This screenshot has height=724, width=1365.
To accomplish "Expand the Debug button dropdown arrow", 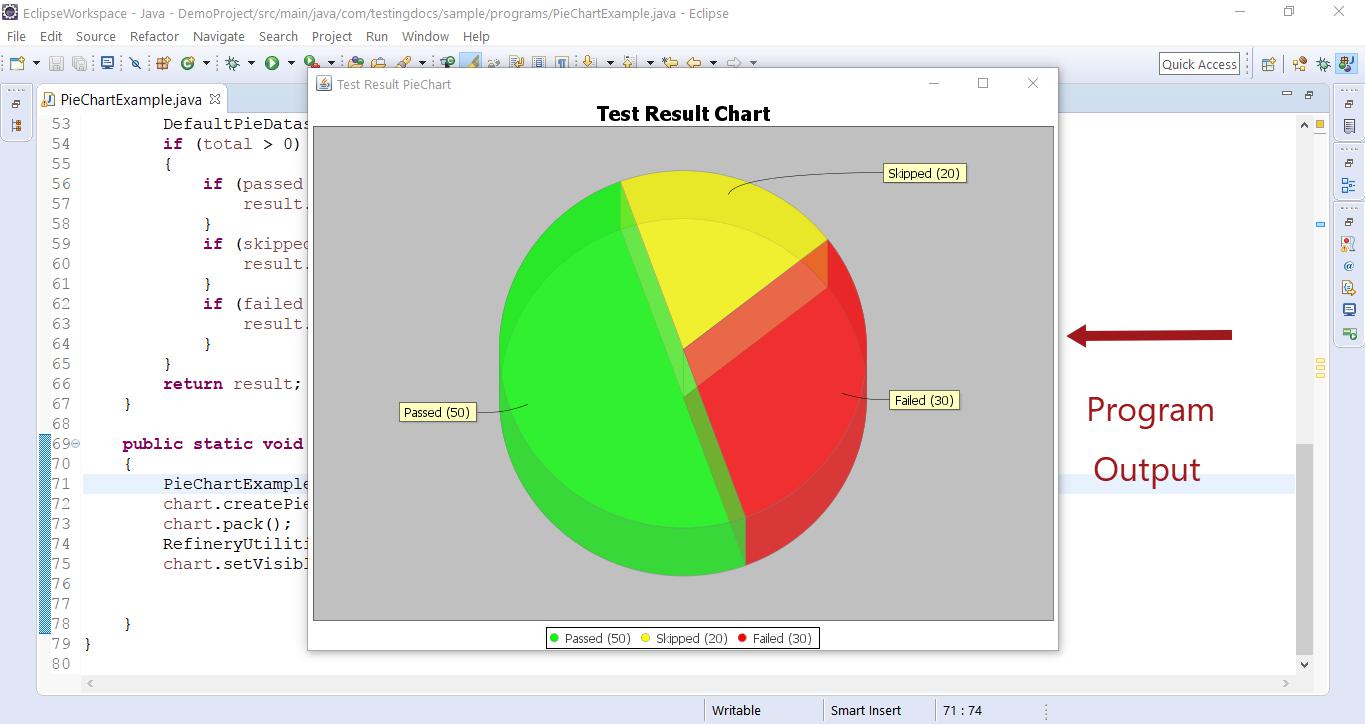I will pyautogui.click(x=251, y=63).
